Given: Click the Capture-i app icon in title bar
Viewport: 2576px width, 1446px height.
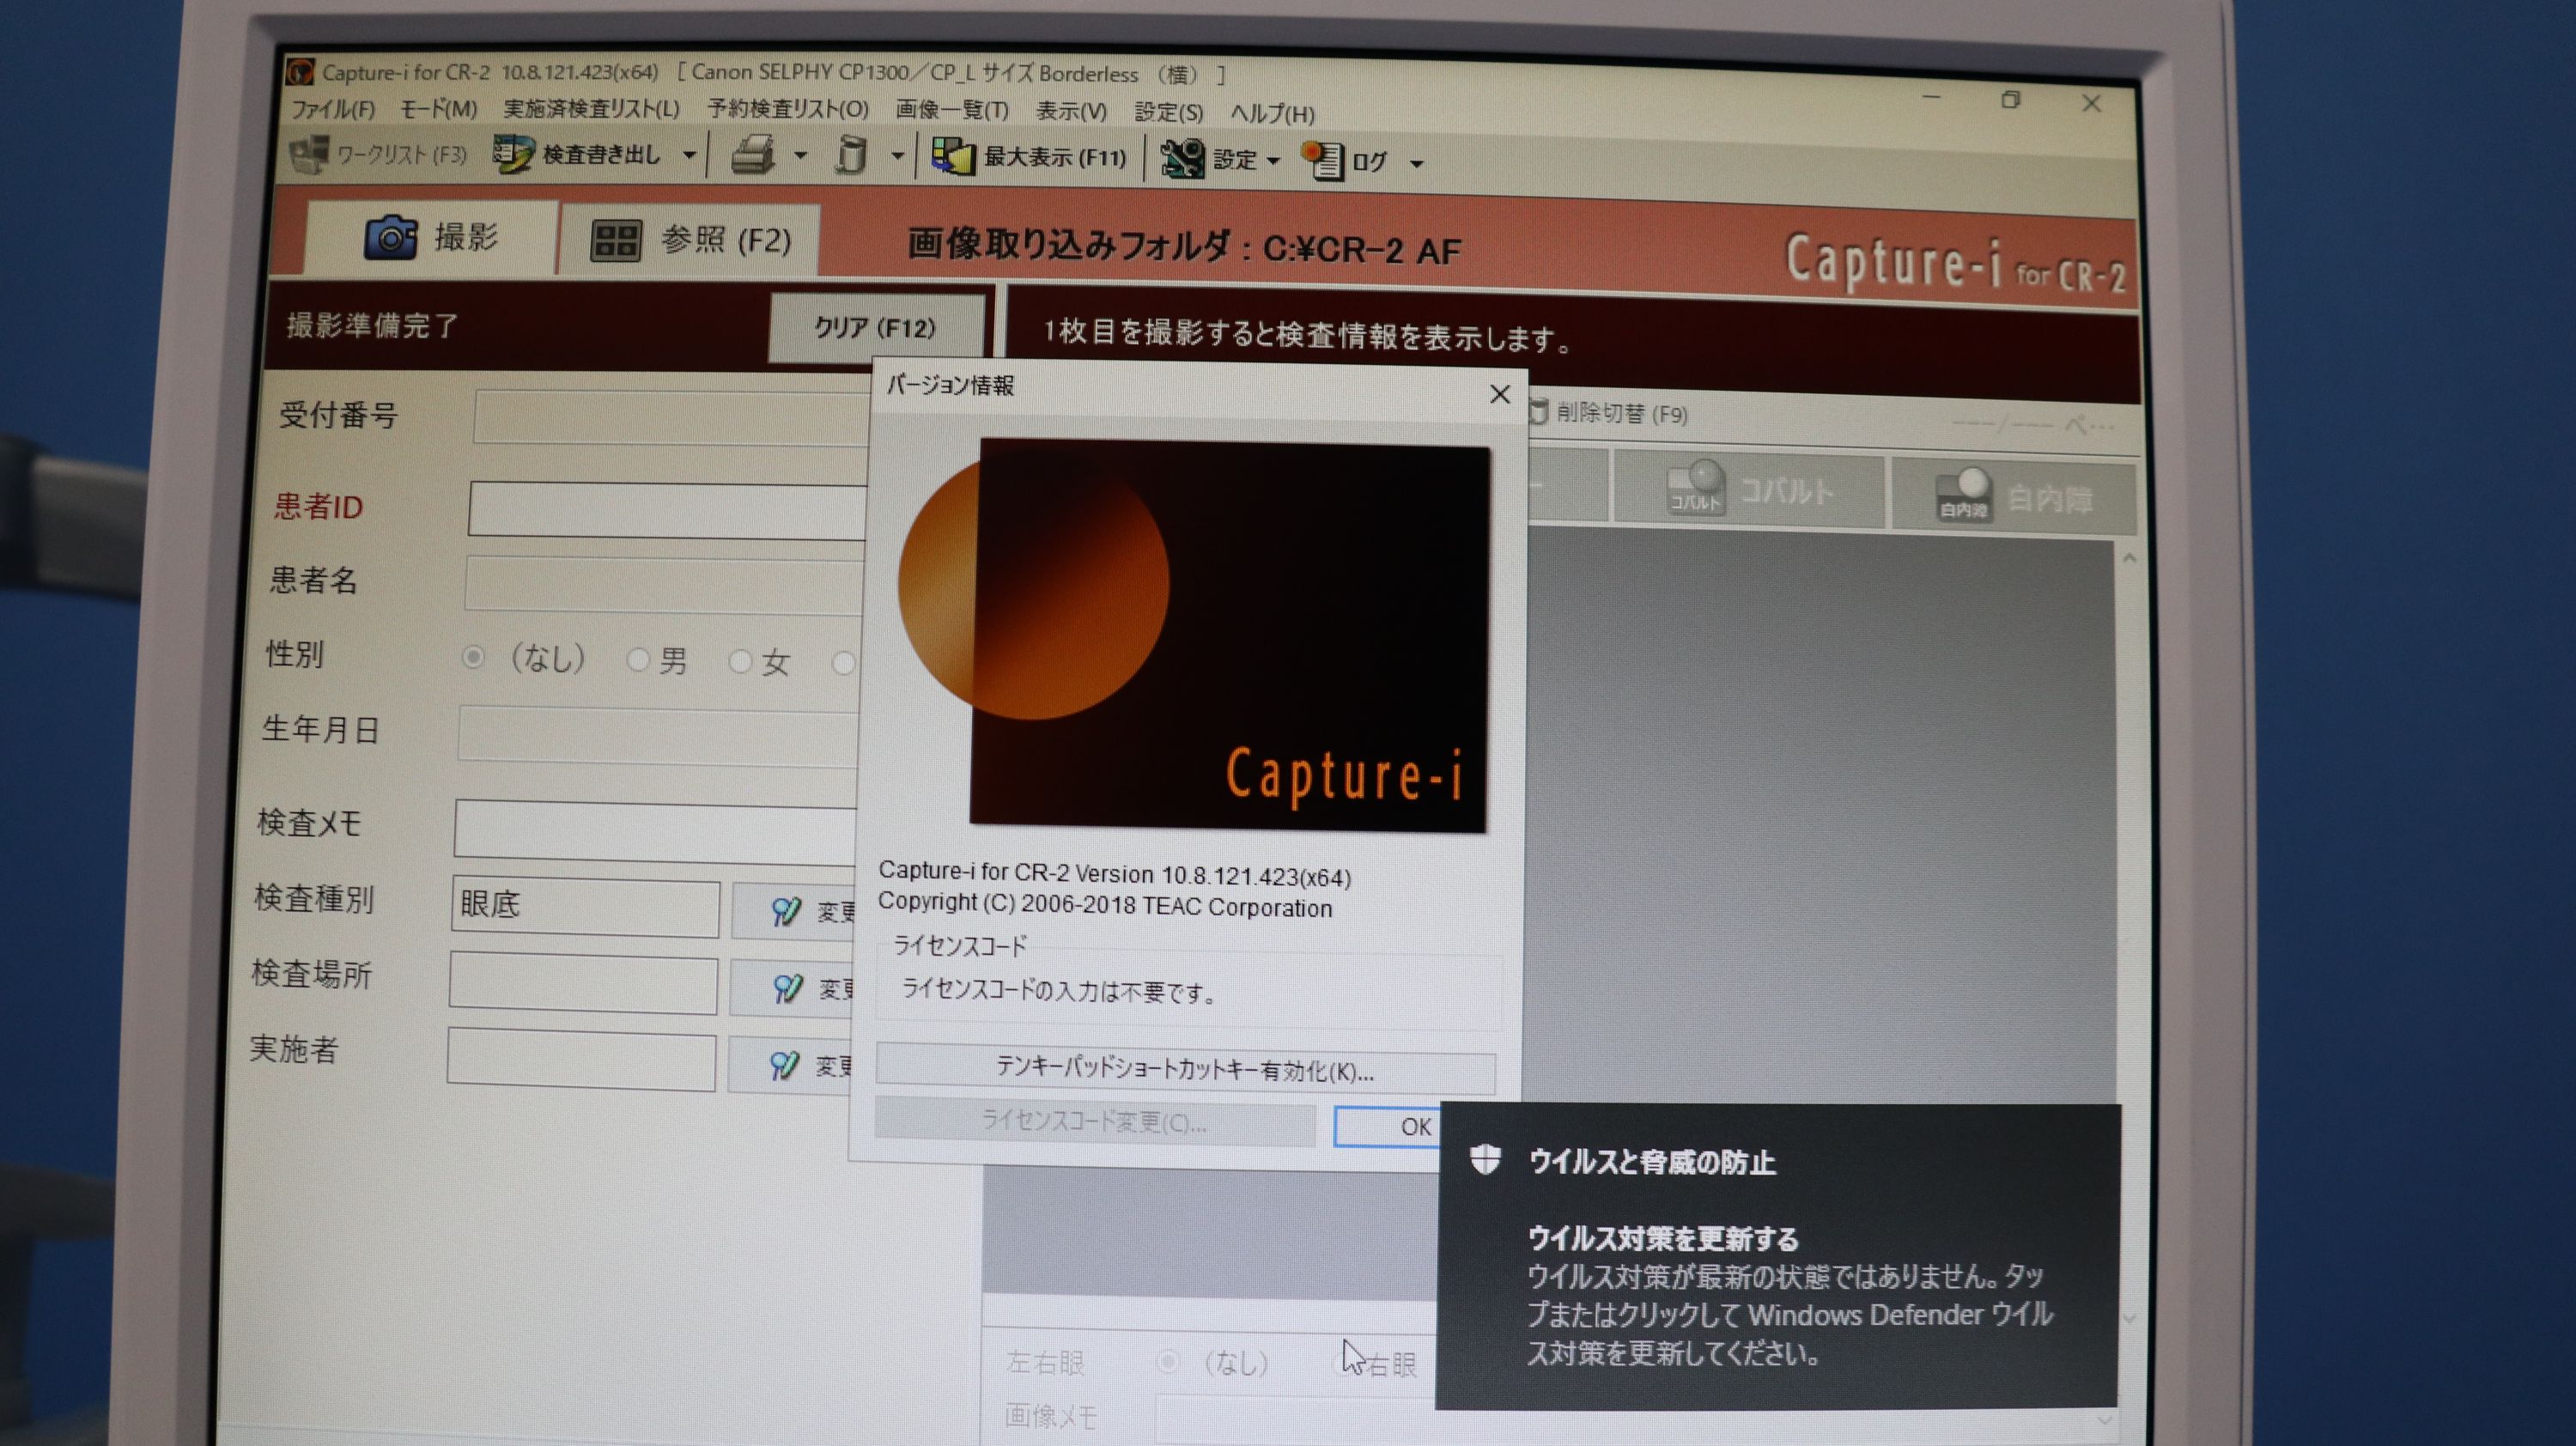Looking at the screenshot, I should 300,72.
